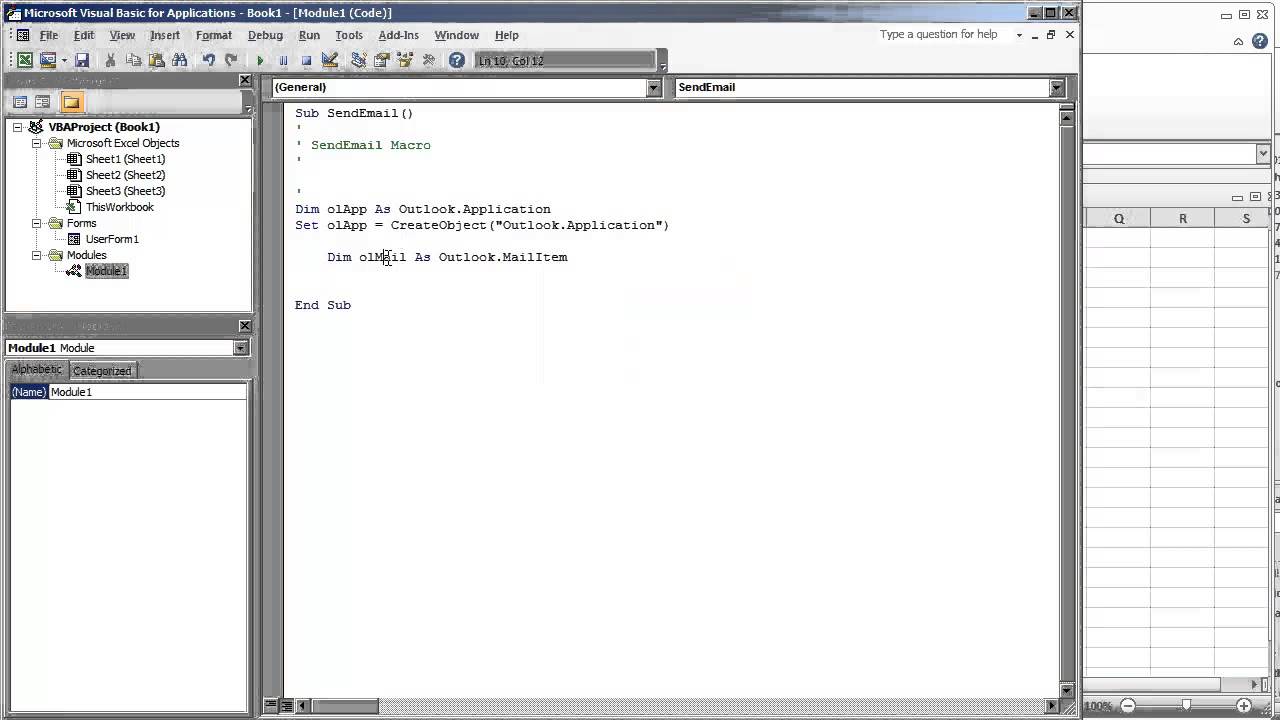This screenshot has width=1280, height=720.
Task: Collapse the Modules folder node
Action: click(36, 255)
